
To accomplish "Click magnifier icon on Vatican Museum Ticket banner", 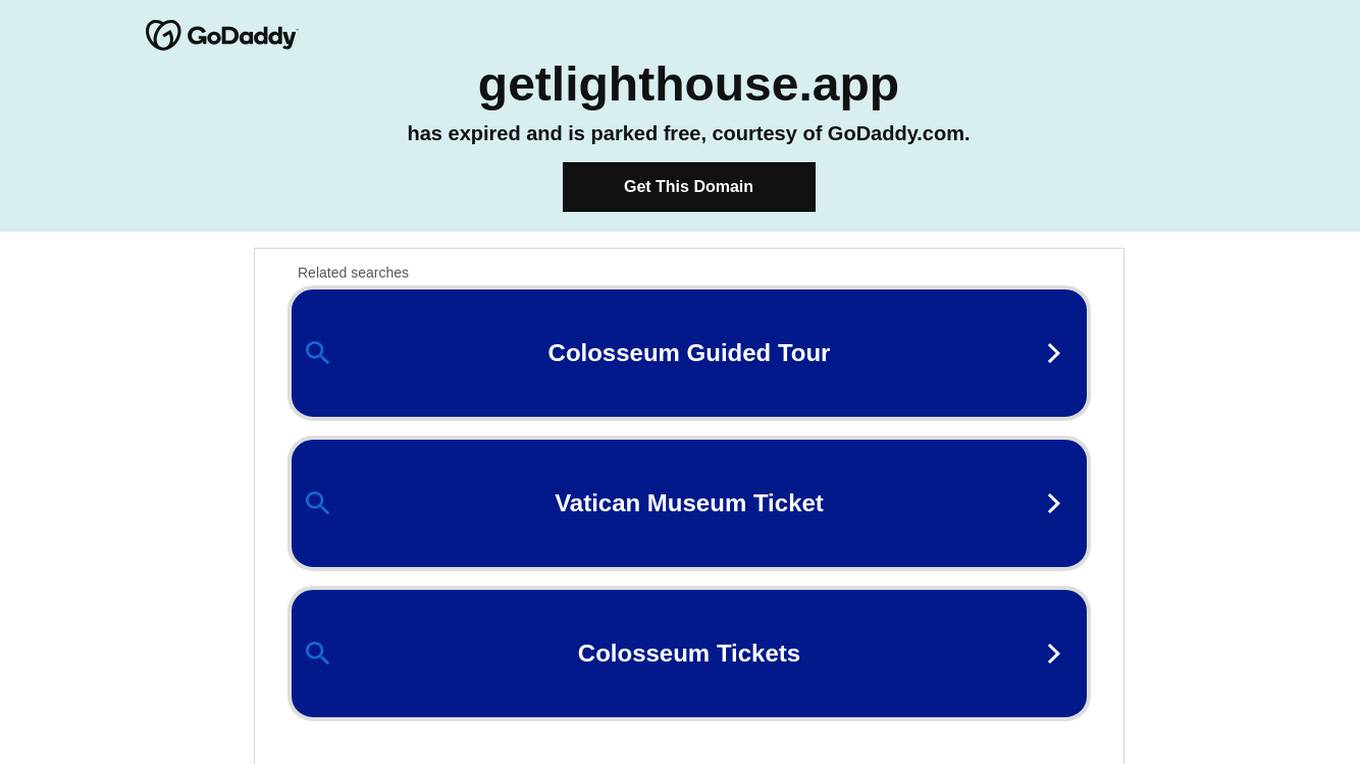I will 318,503.
